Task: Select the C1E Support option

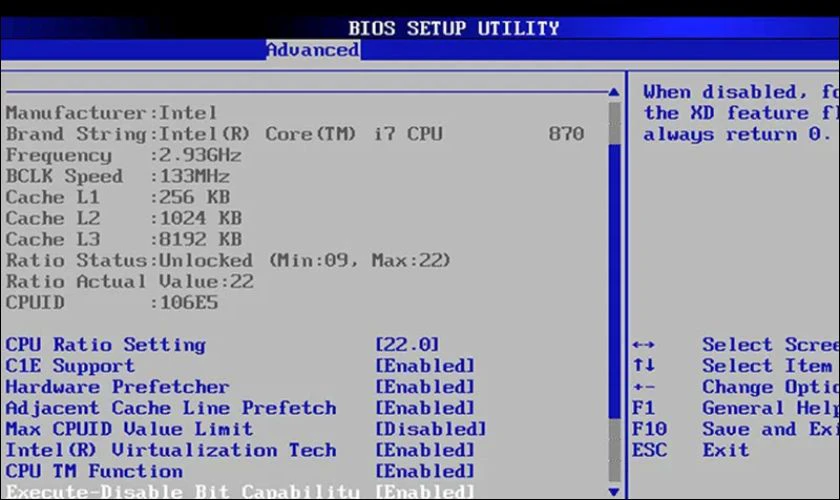Action: (x=70, y=365)
